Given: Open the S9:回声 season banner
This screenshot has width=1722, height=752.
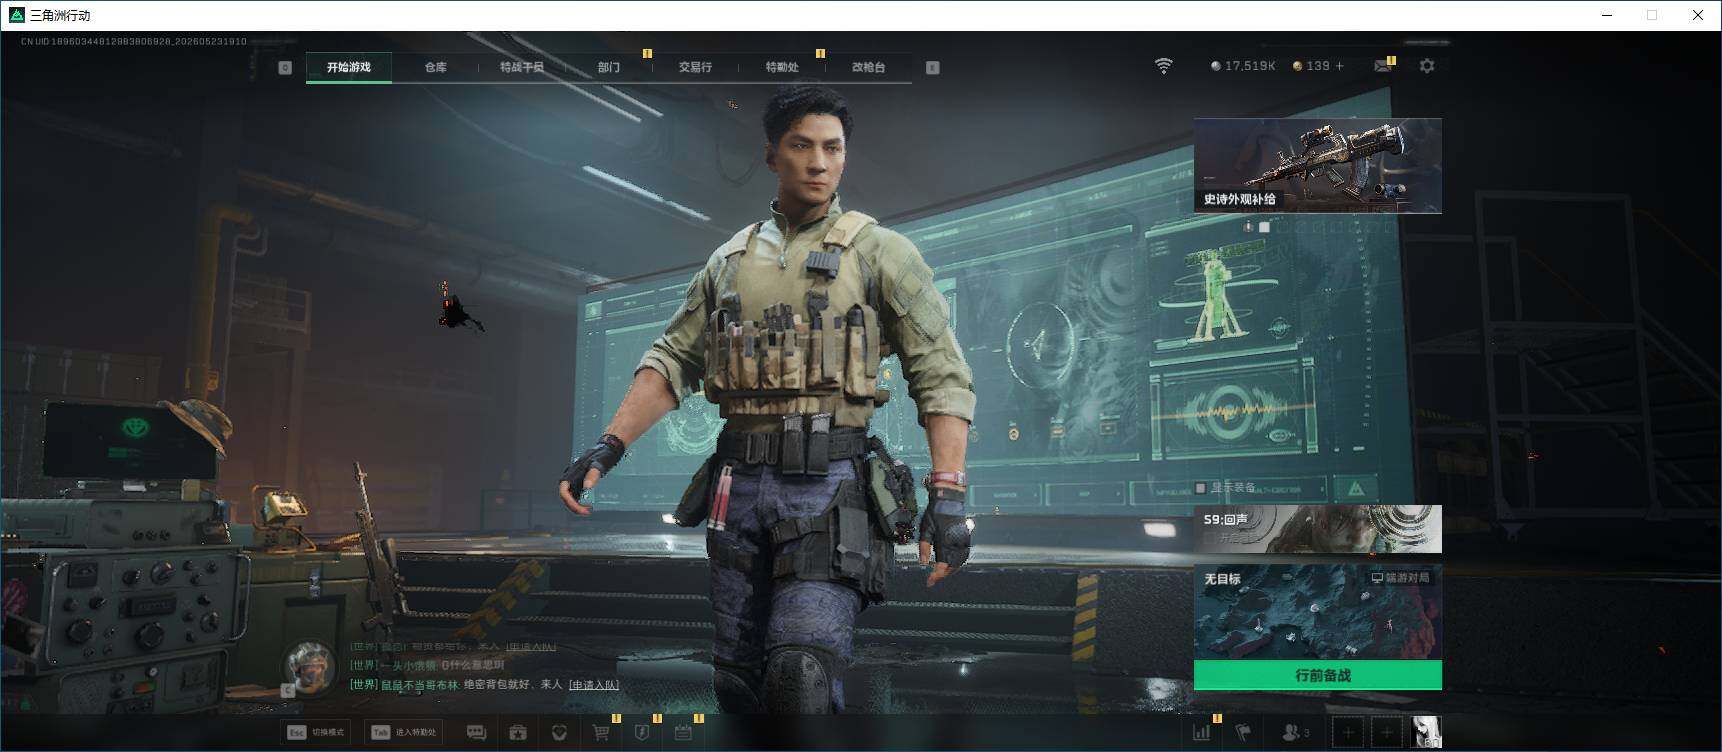Looking at the screenshot, I should [1318, 529].
